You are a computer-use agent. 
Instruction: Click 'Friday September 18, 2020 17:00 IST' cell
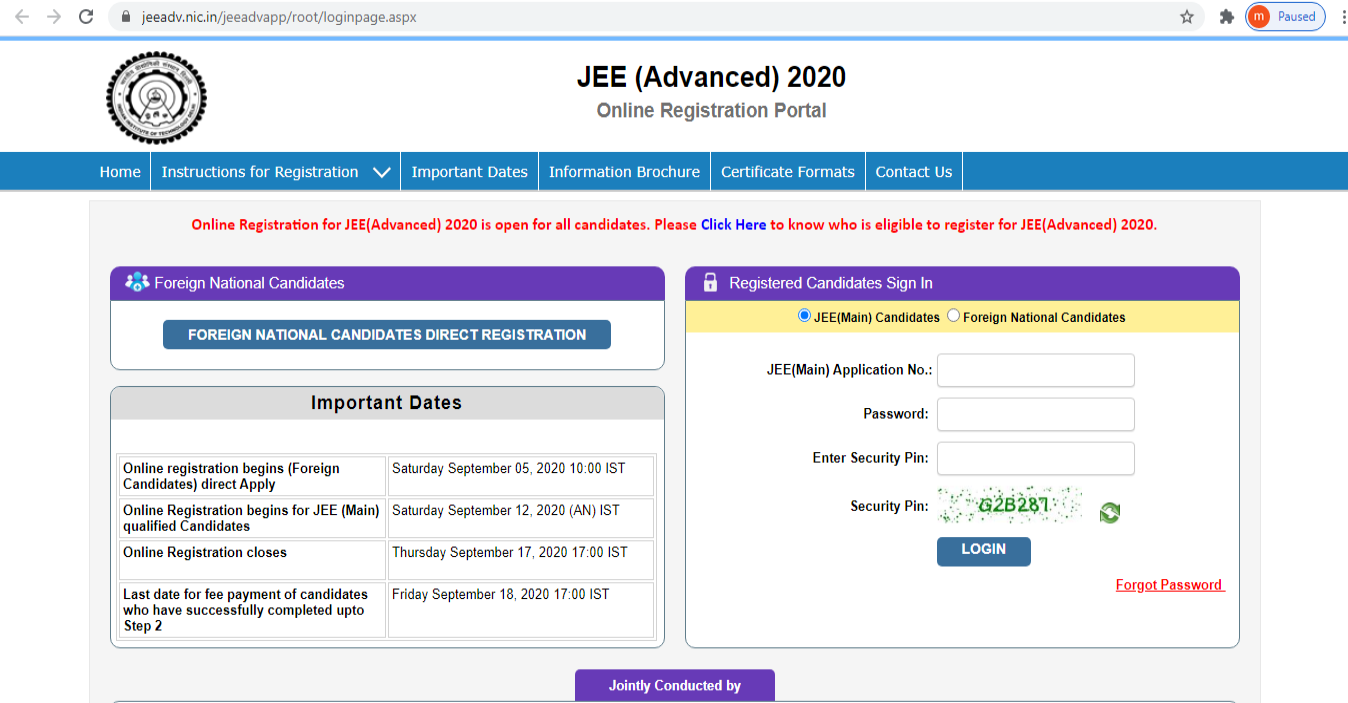tap(521, 610)
